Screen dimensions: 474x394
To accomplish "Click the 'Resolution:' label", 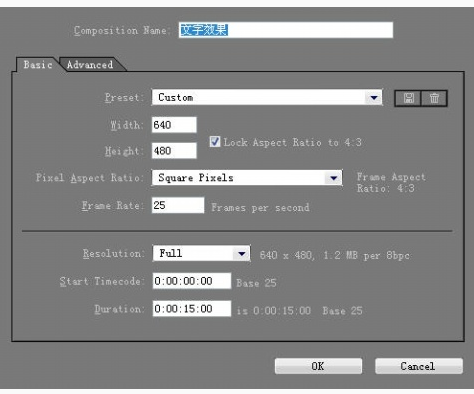I will (113, 254).
